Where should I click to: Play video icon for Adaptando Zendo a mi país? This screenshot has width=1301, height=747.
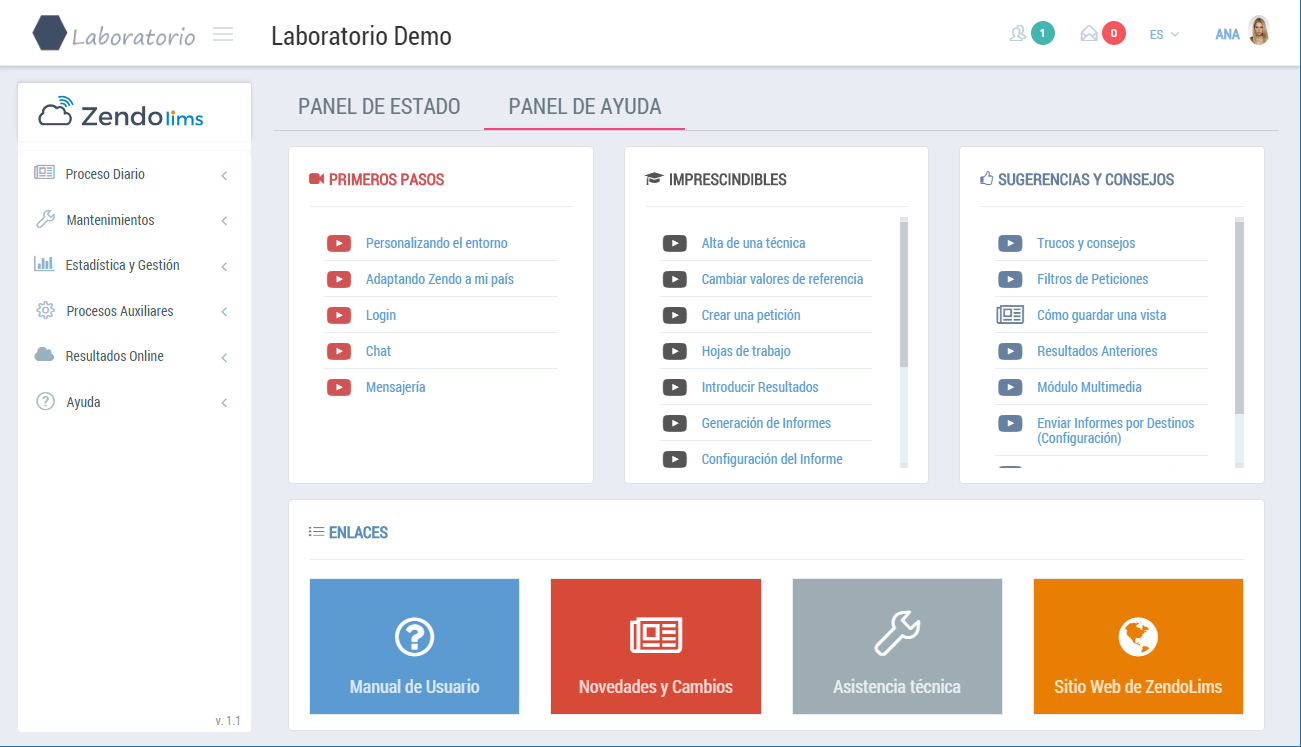click(x=339, y=279)
